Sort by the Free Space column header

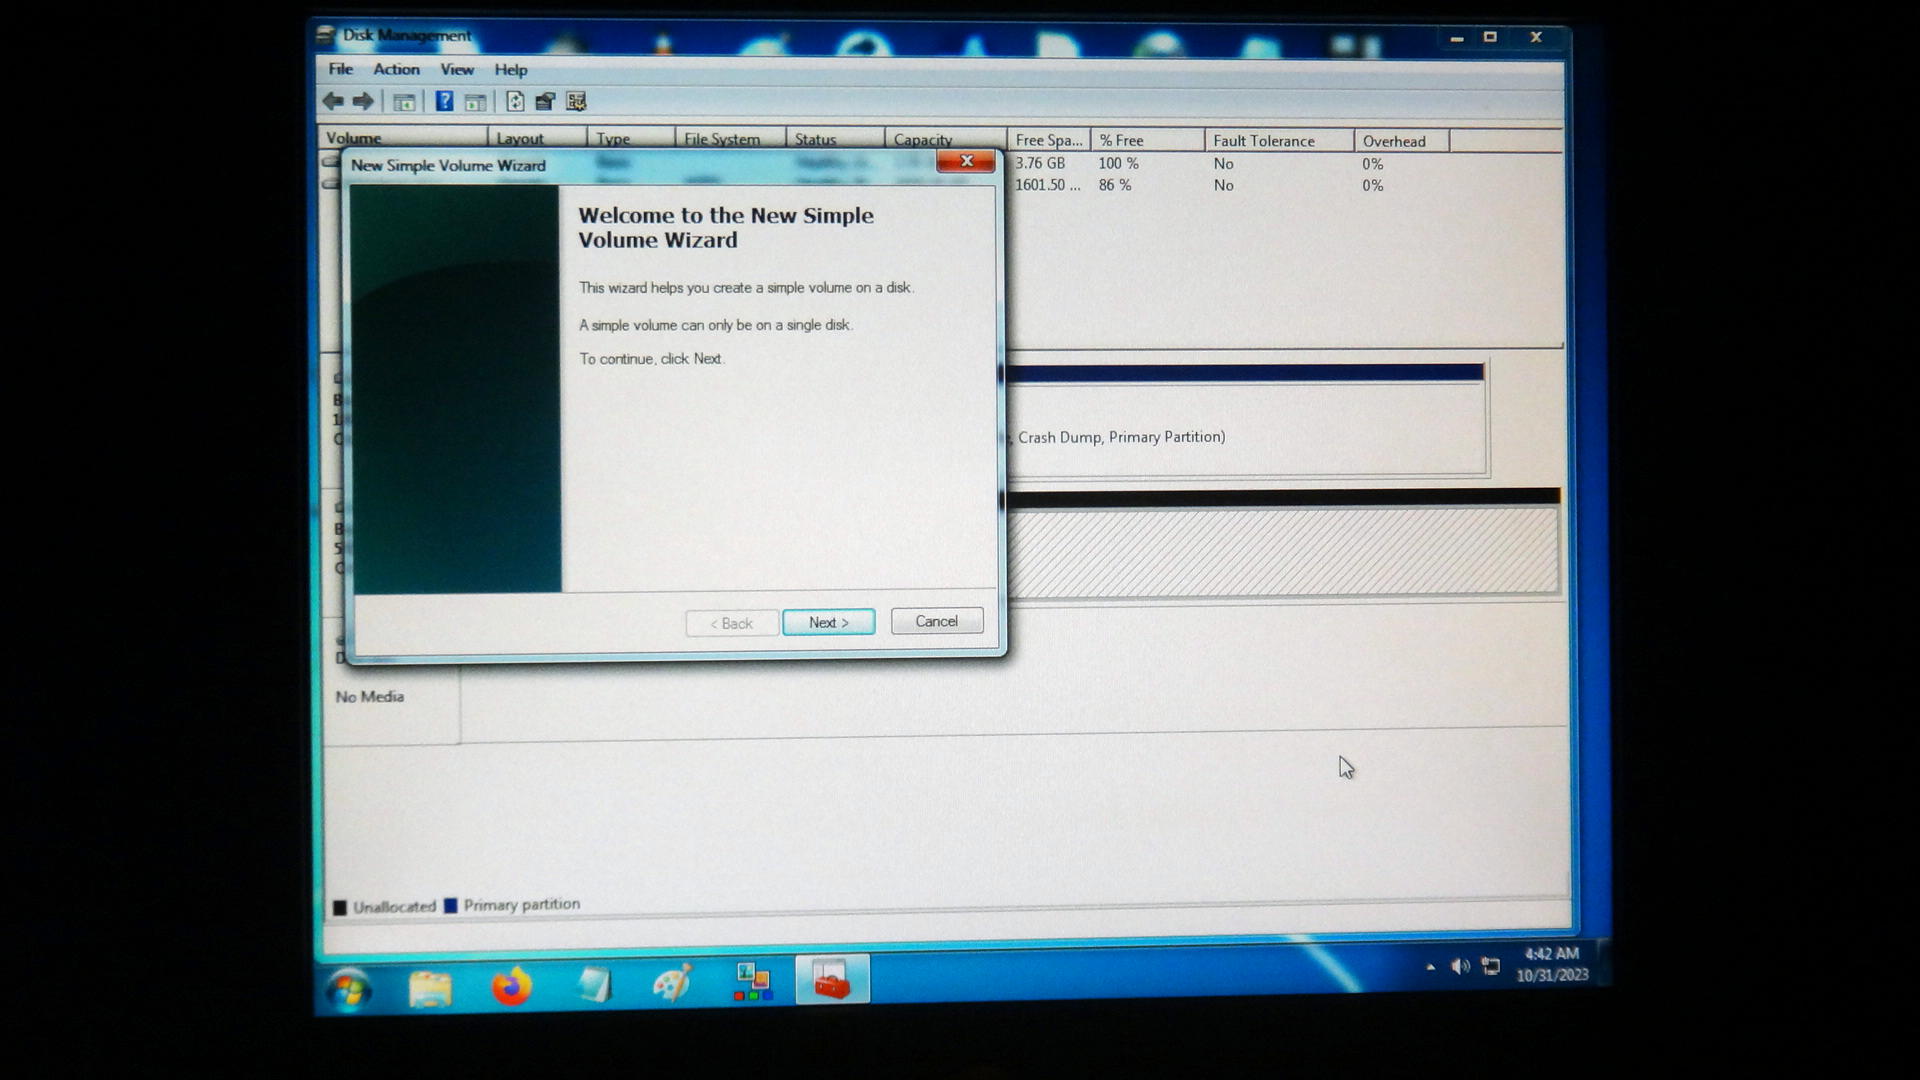click(1049, 140)
